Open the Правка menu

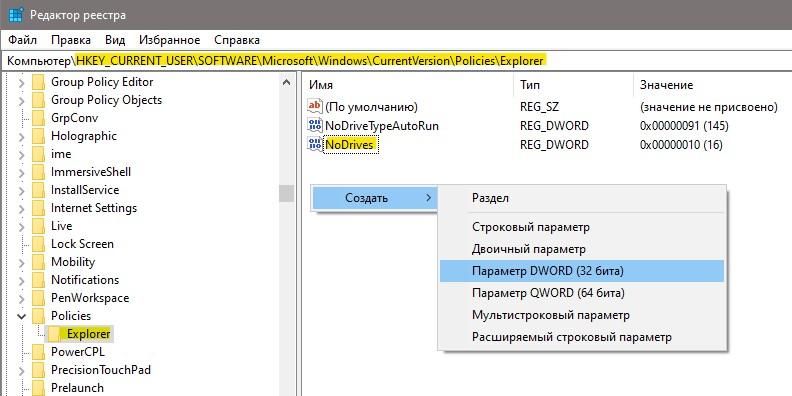71,40
